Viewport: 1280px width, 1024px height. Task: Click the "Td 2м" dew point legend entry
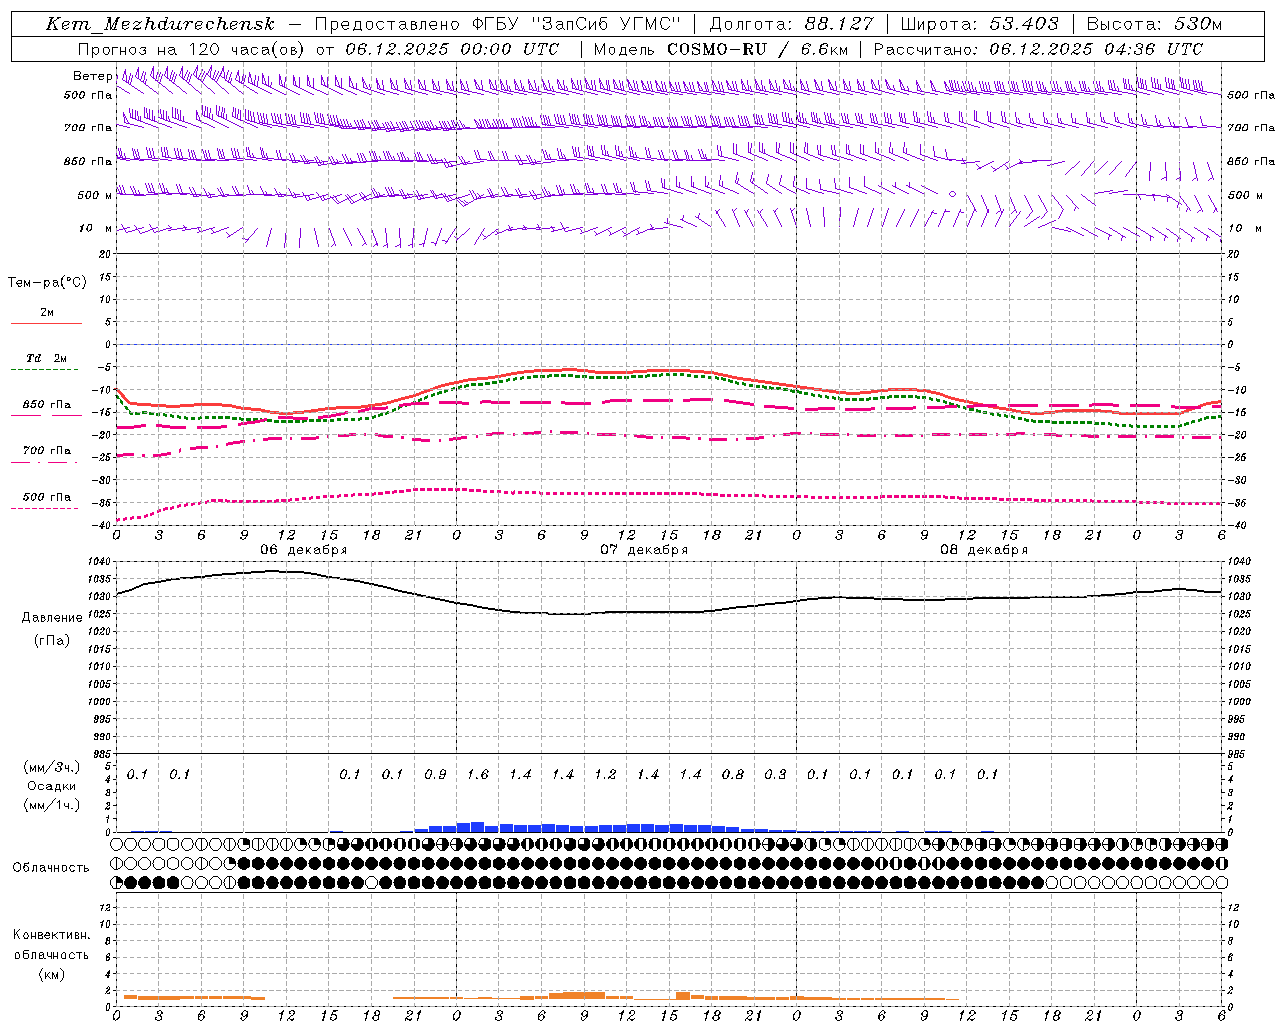pyautogui.click(x=47, y=358)
